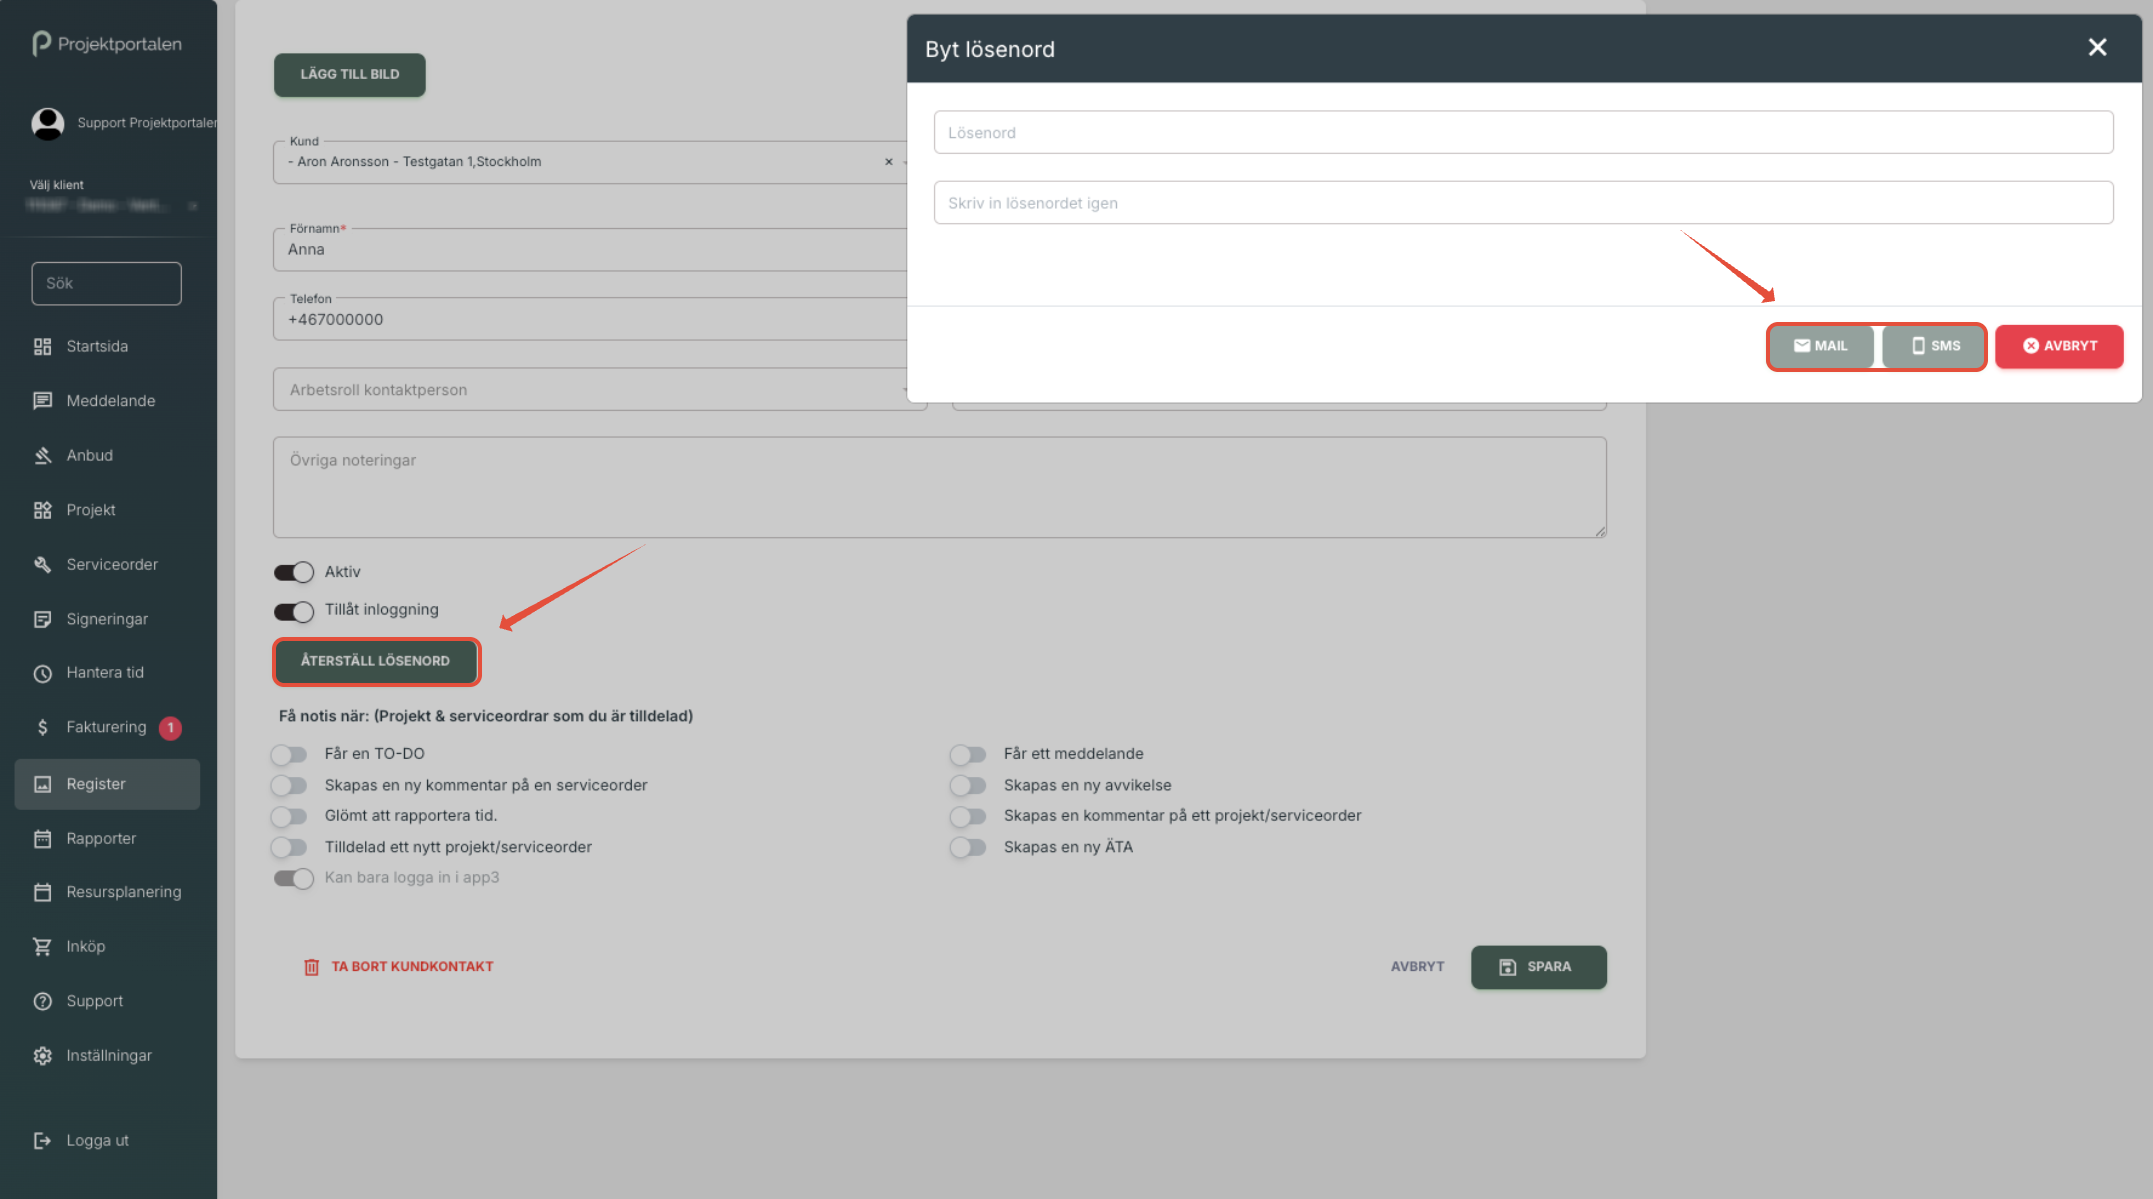This screenshot has height=1199, width=2153.
Task: Click the Inställningar gear icon
Action: pyautogui.click(x=42, y=1056)
